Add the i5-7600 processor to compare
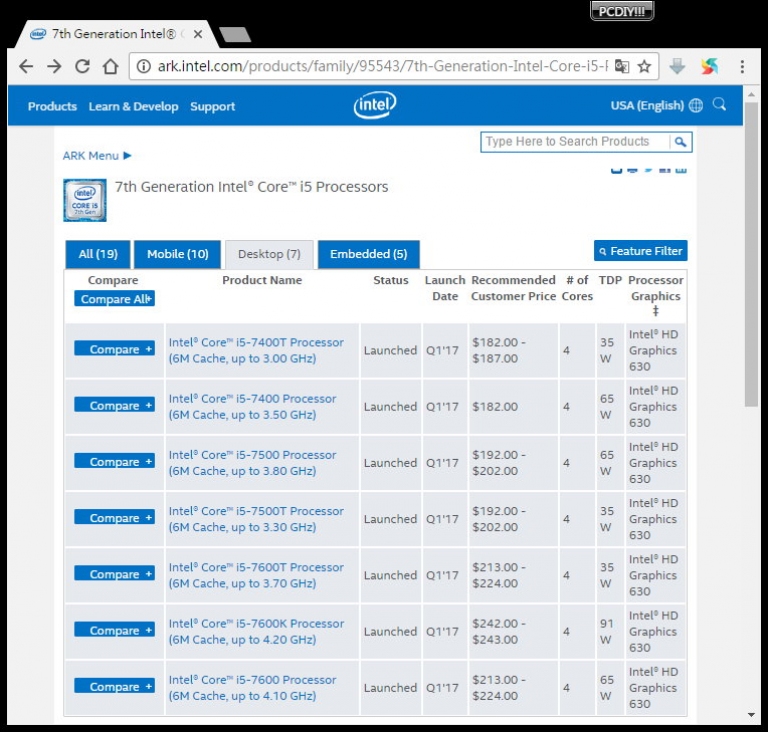Viewport: 768px width, 732px height. [115, 687]
